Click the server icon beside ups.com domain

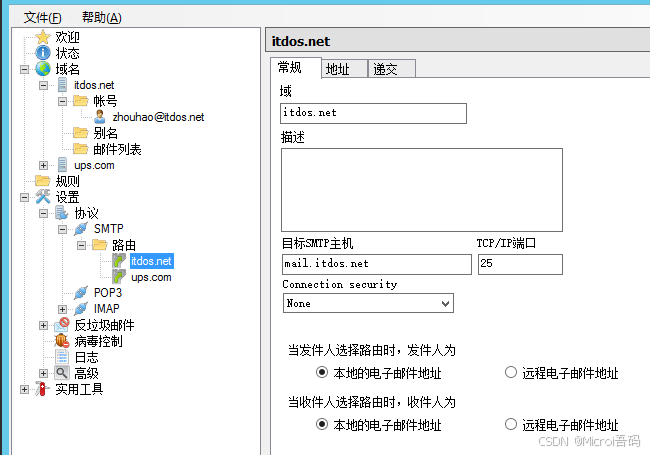click(62, 165)
